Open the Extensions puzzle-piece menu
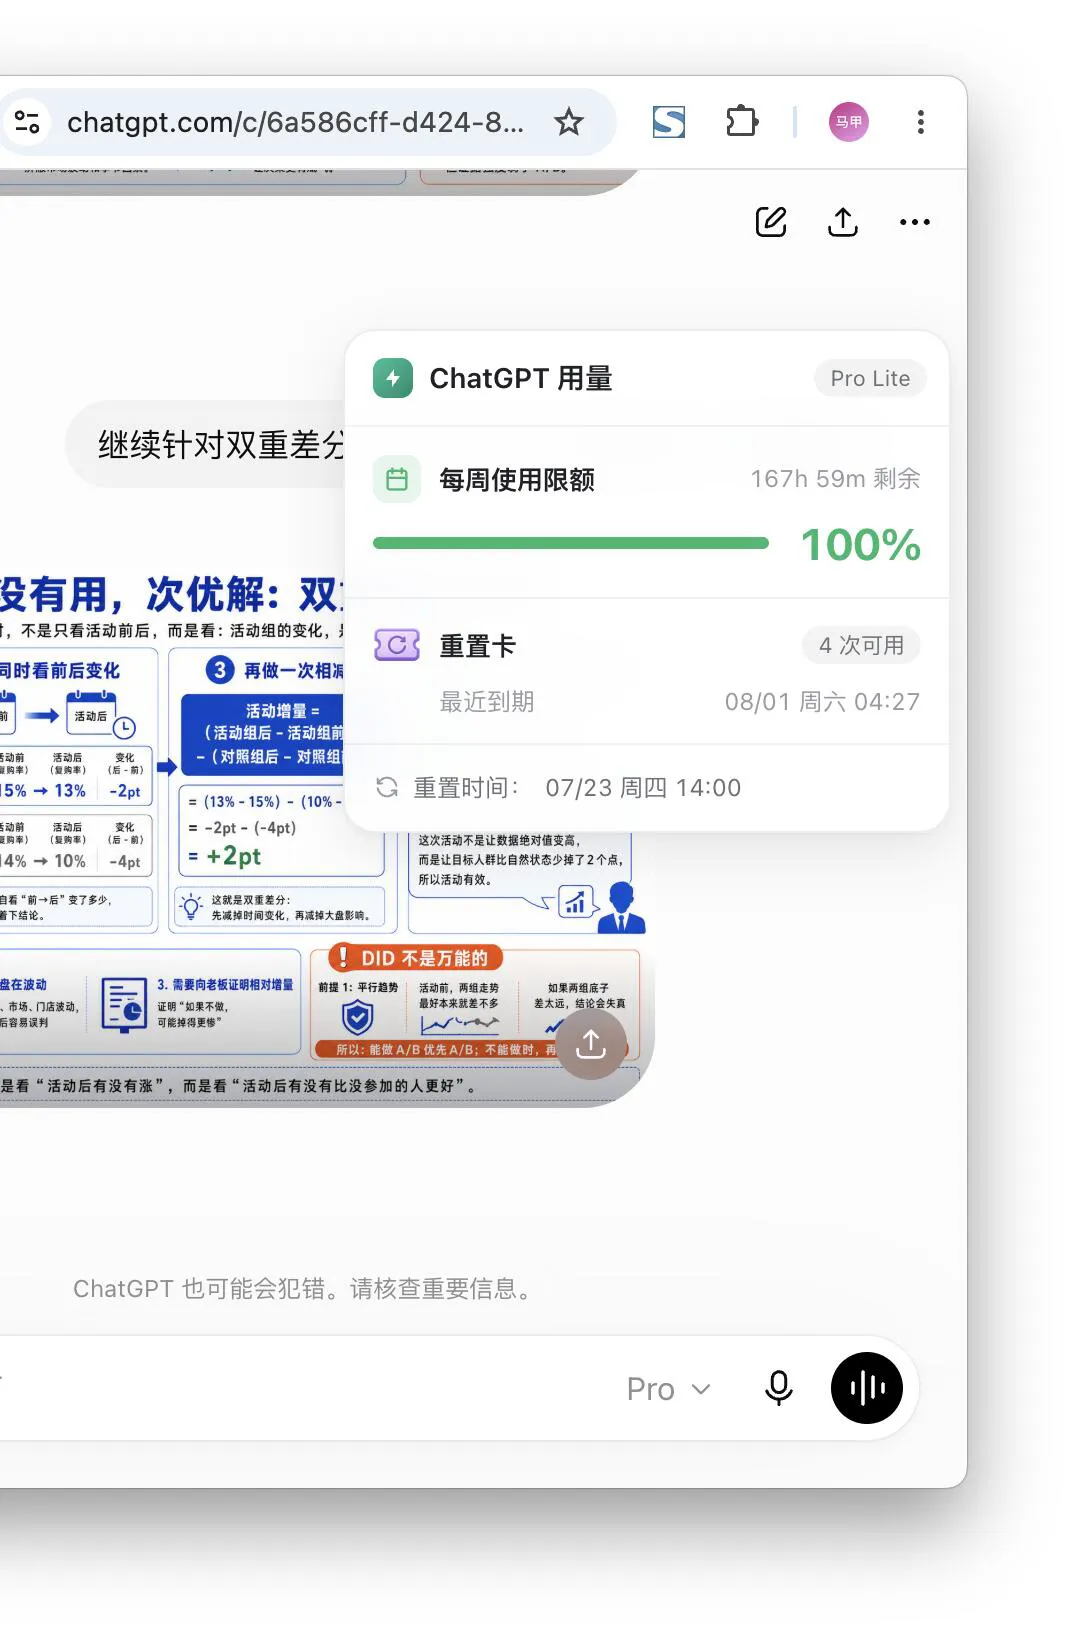This screenshot has width=1079, height=1636. coord(741,122)
